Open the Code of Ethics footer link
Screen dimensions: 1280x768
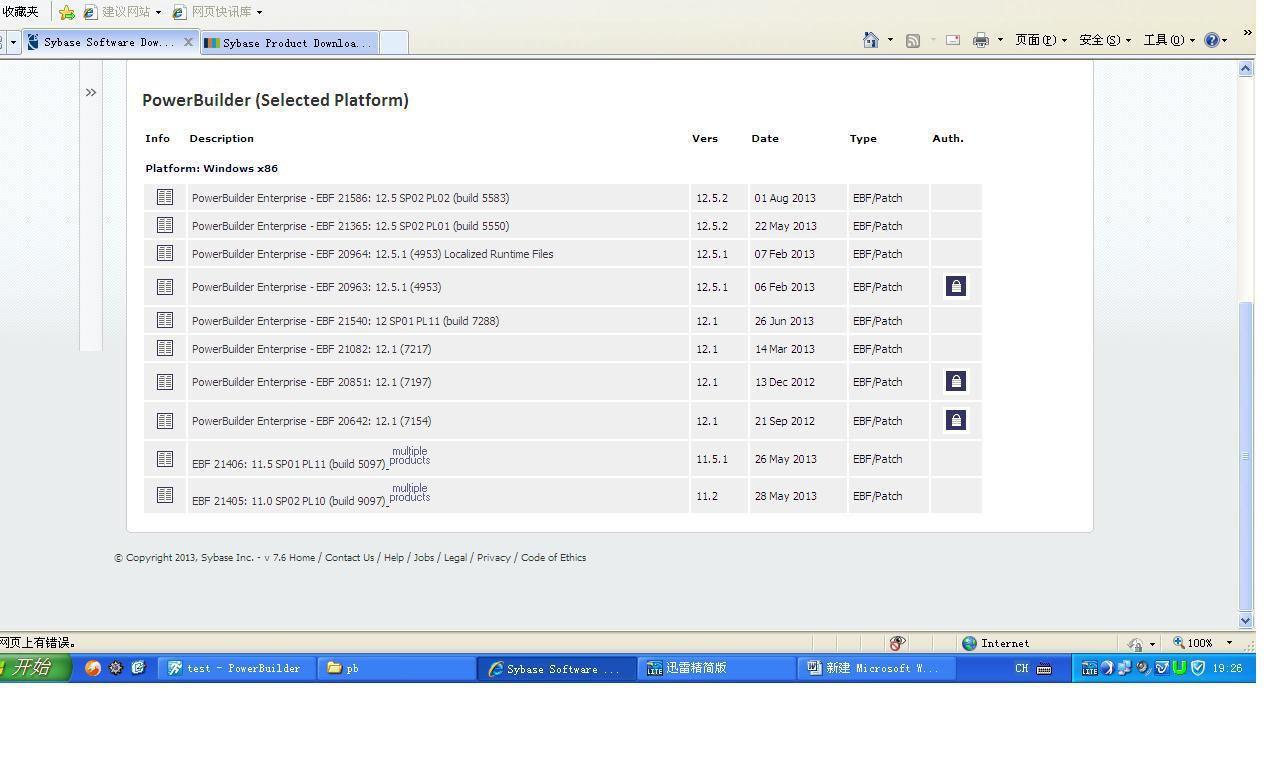[553, 558]
